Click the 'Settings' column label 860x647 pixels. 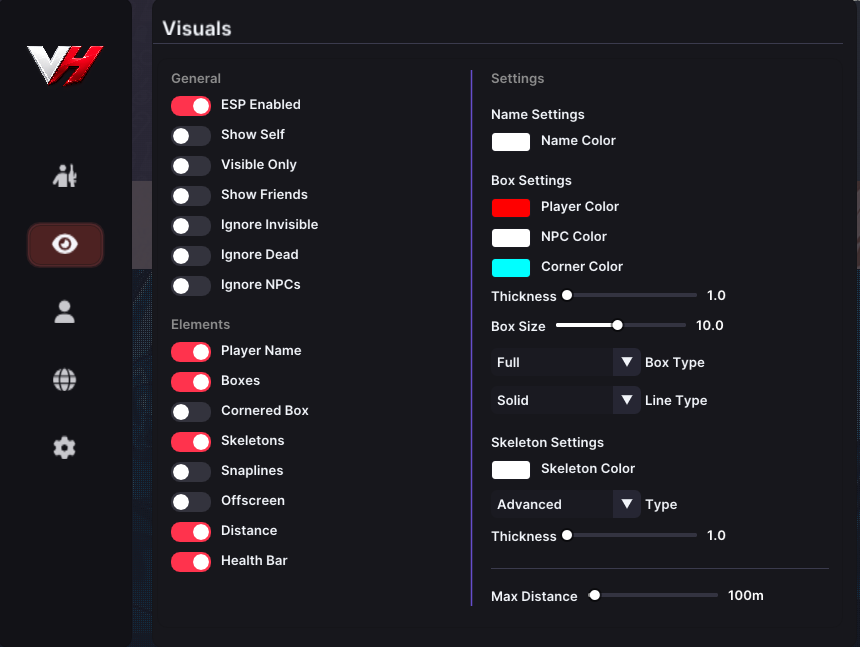click(517, 78)
